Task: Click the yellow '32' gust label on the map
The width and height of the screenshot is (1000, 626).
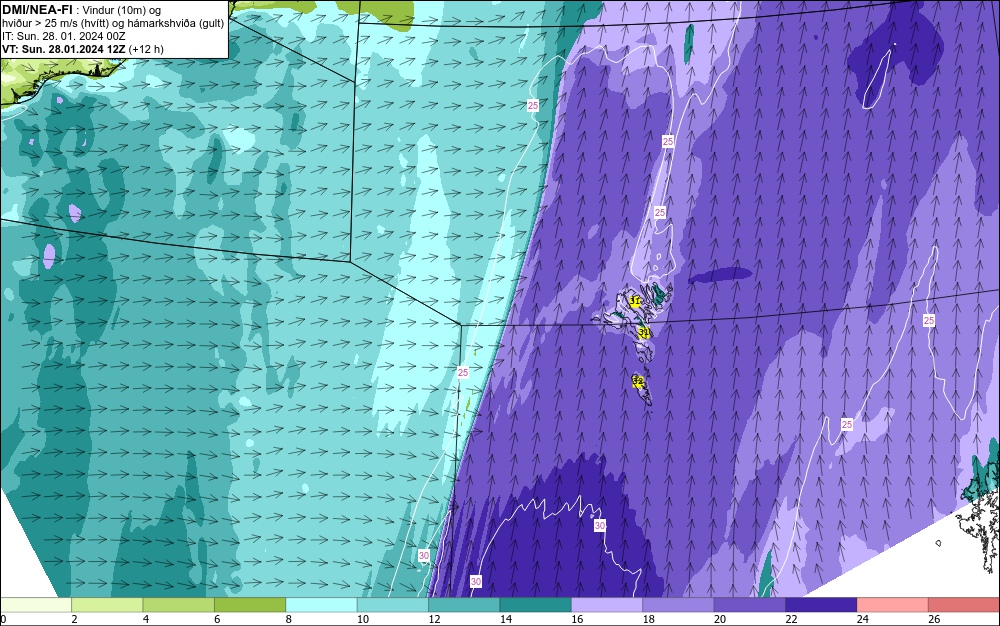Action: [x=638, y=381]
